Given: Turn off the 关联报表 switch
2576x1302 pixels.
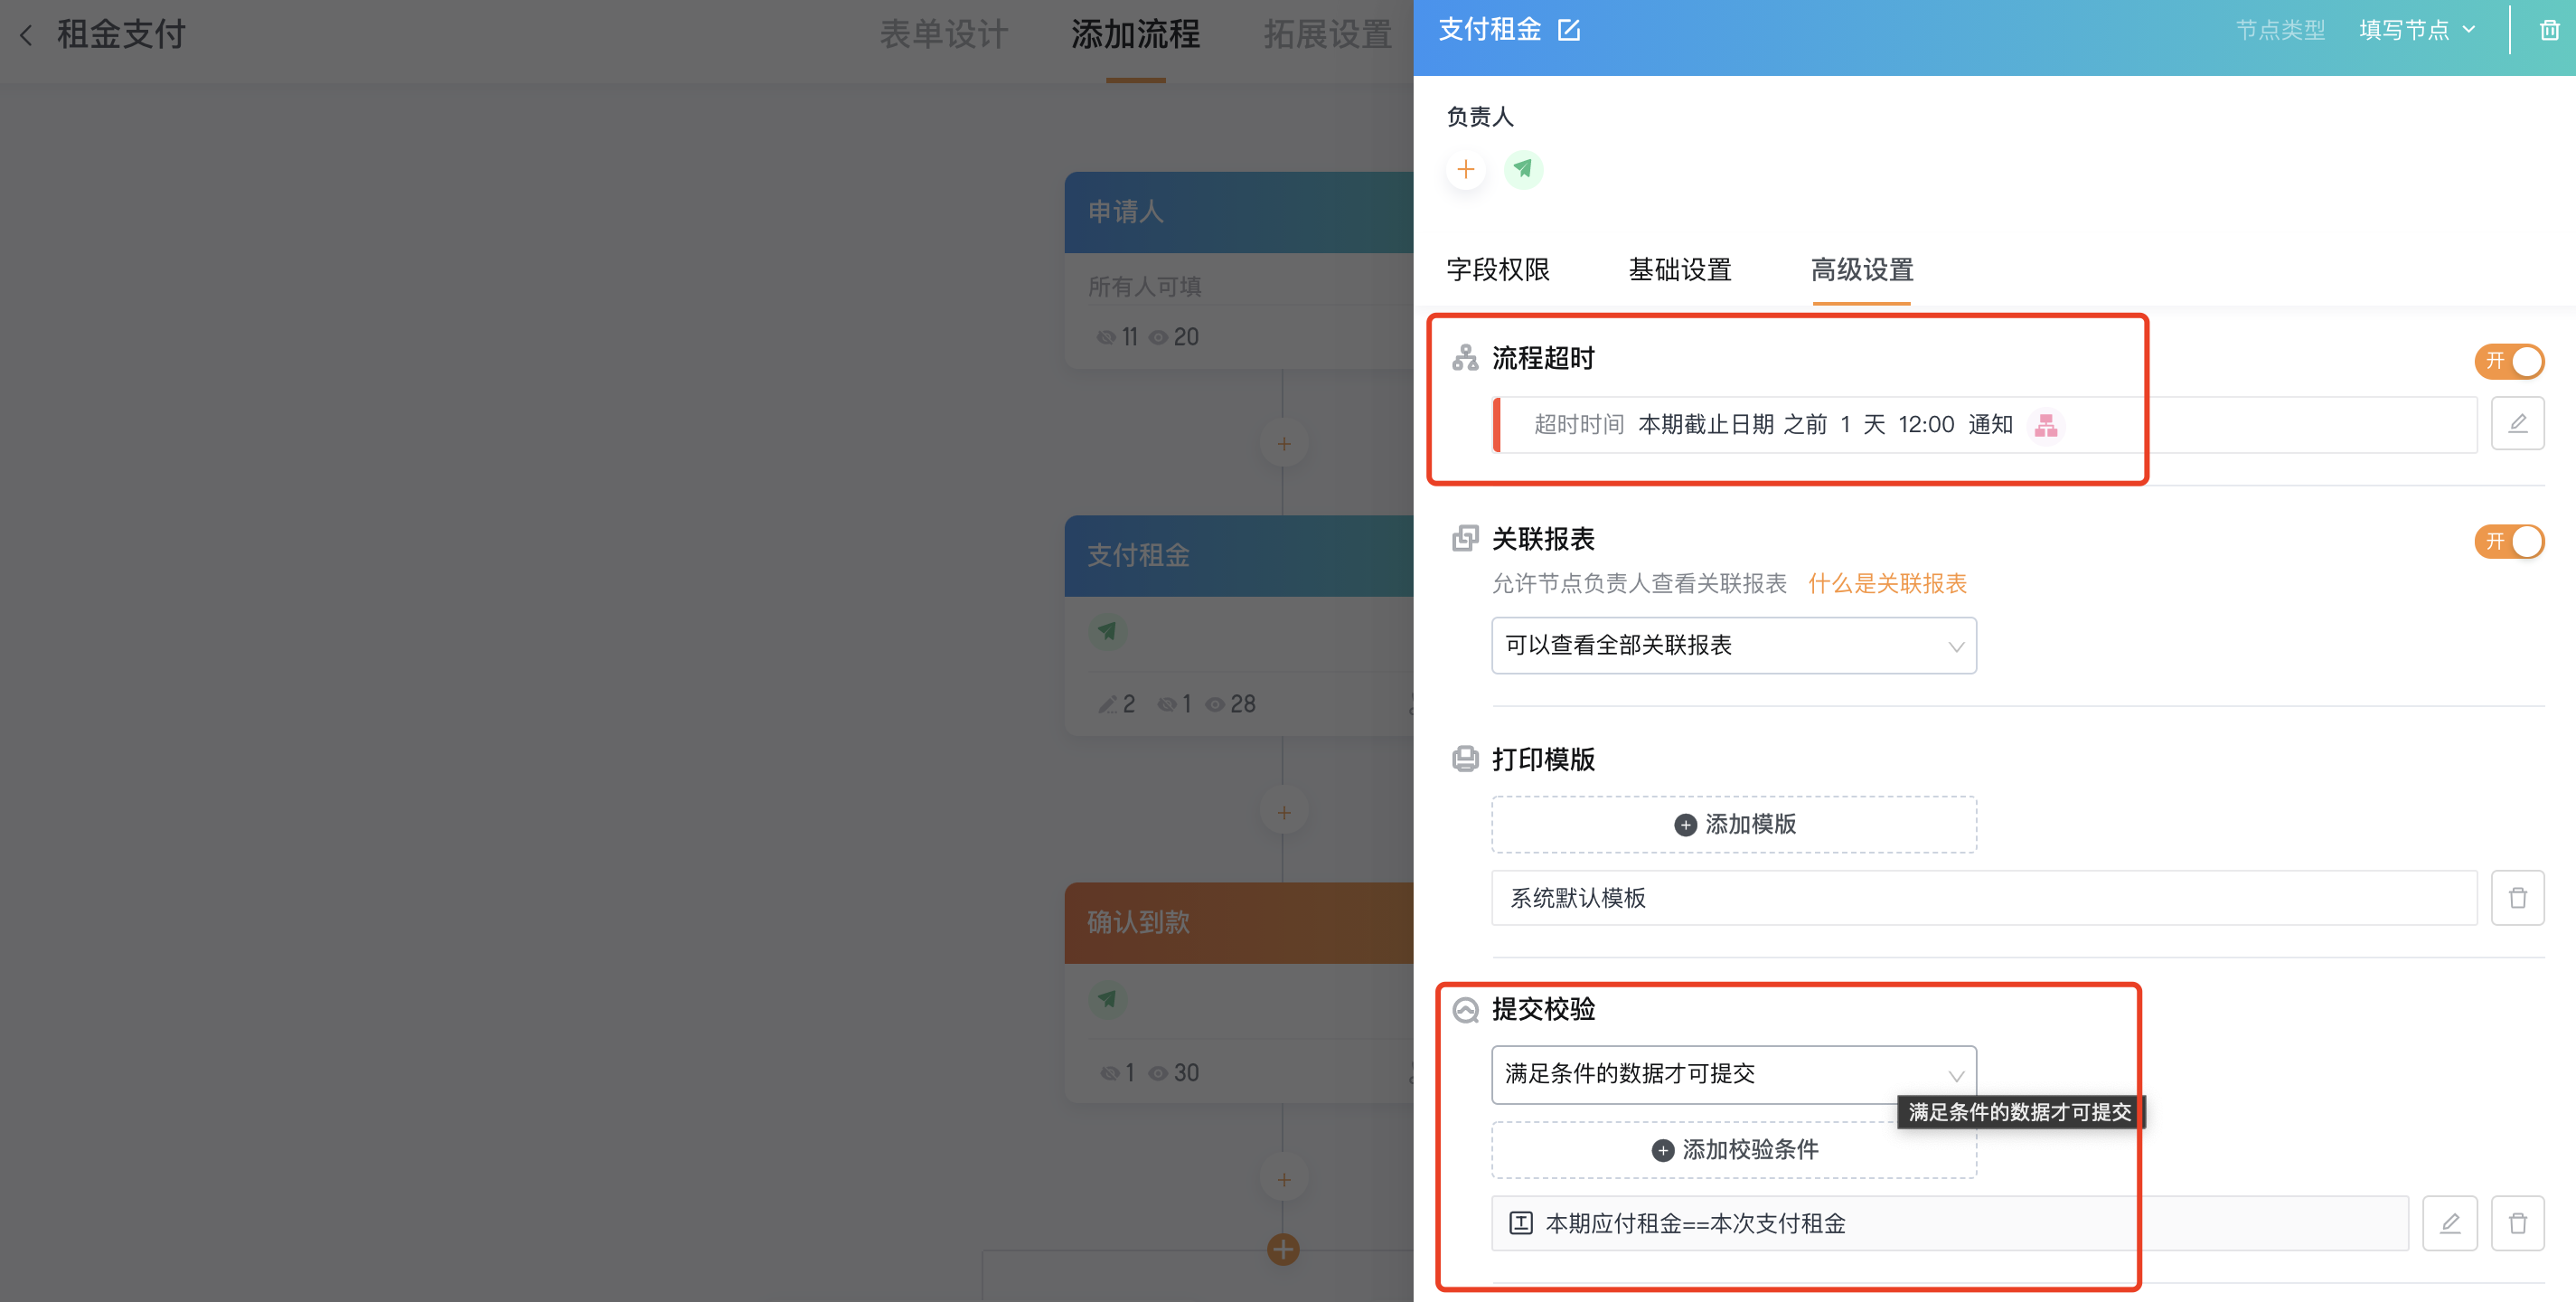Looking at the screenshot, I should click(2509, 541).
